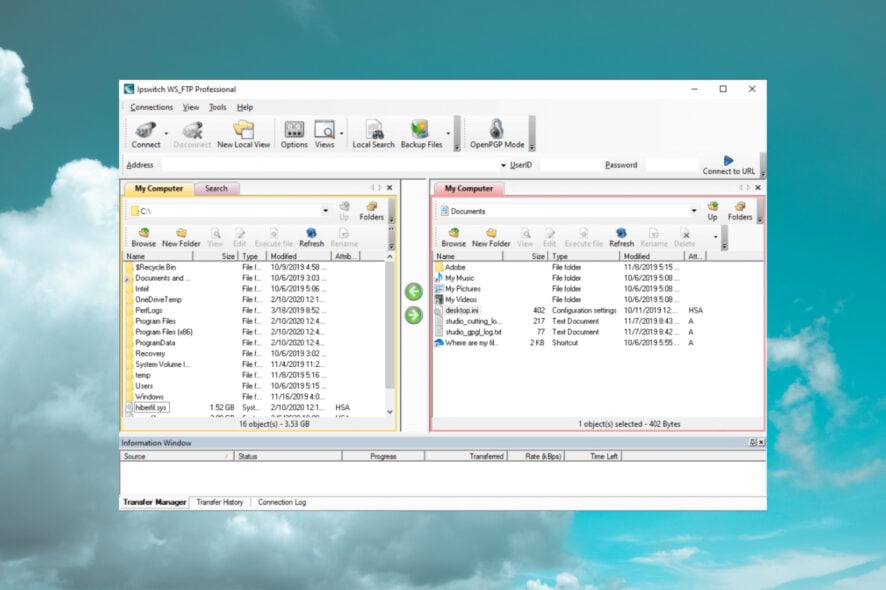Image resolution: width=886 pixels, height=590 pixels.
Task: Click the Connect toolbar icon
Action: tap(146, 135)
